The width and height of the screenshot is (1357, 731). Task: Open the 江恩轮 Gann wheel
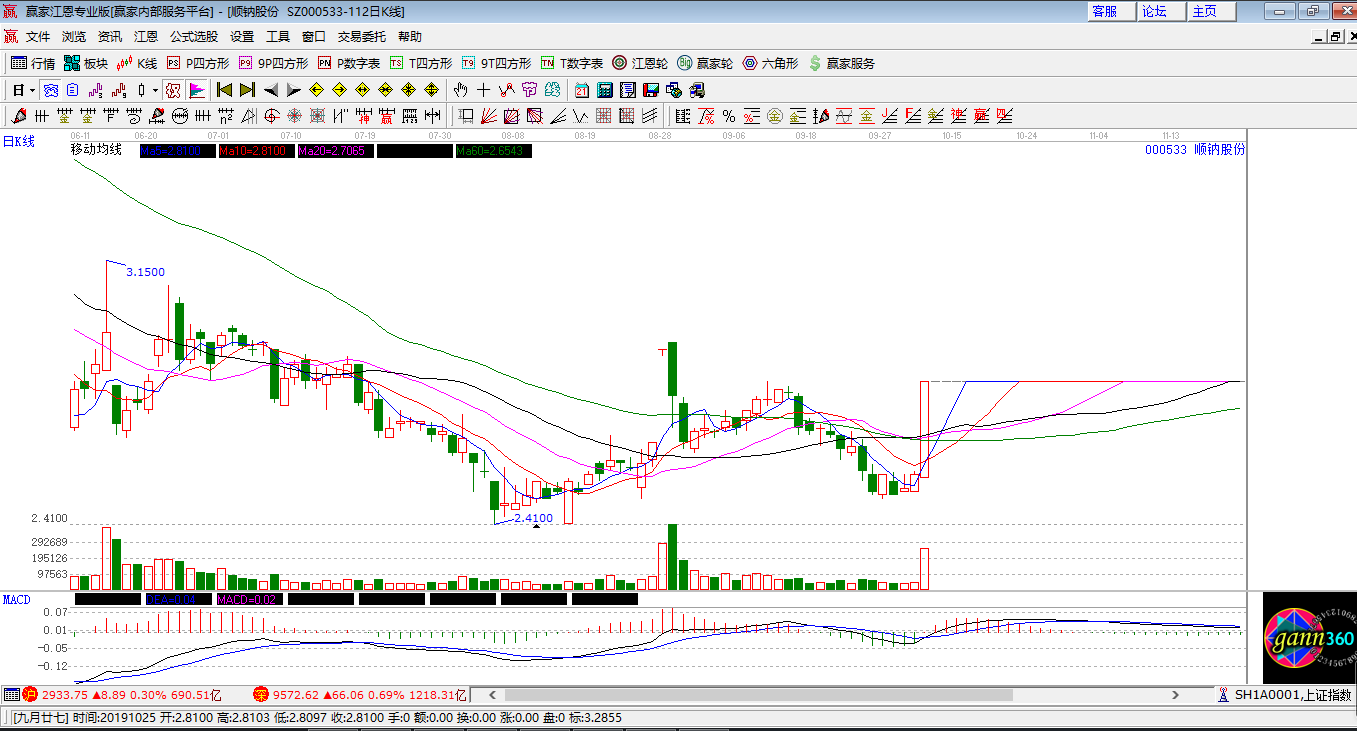click(x=640, y=63)
